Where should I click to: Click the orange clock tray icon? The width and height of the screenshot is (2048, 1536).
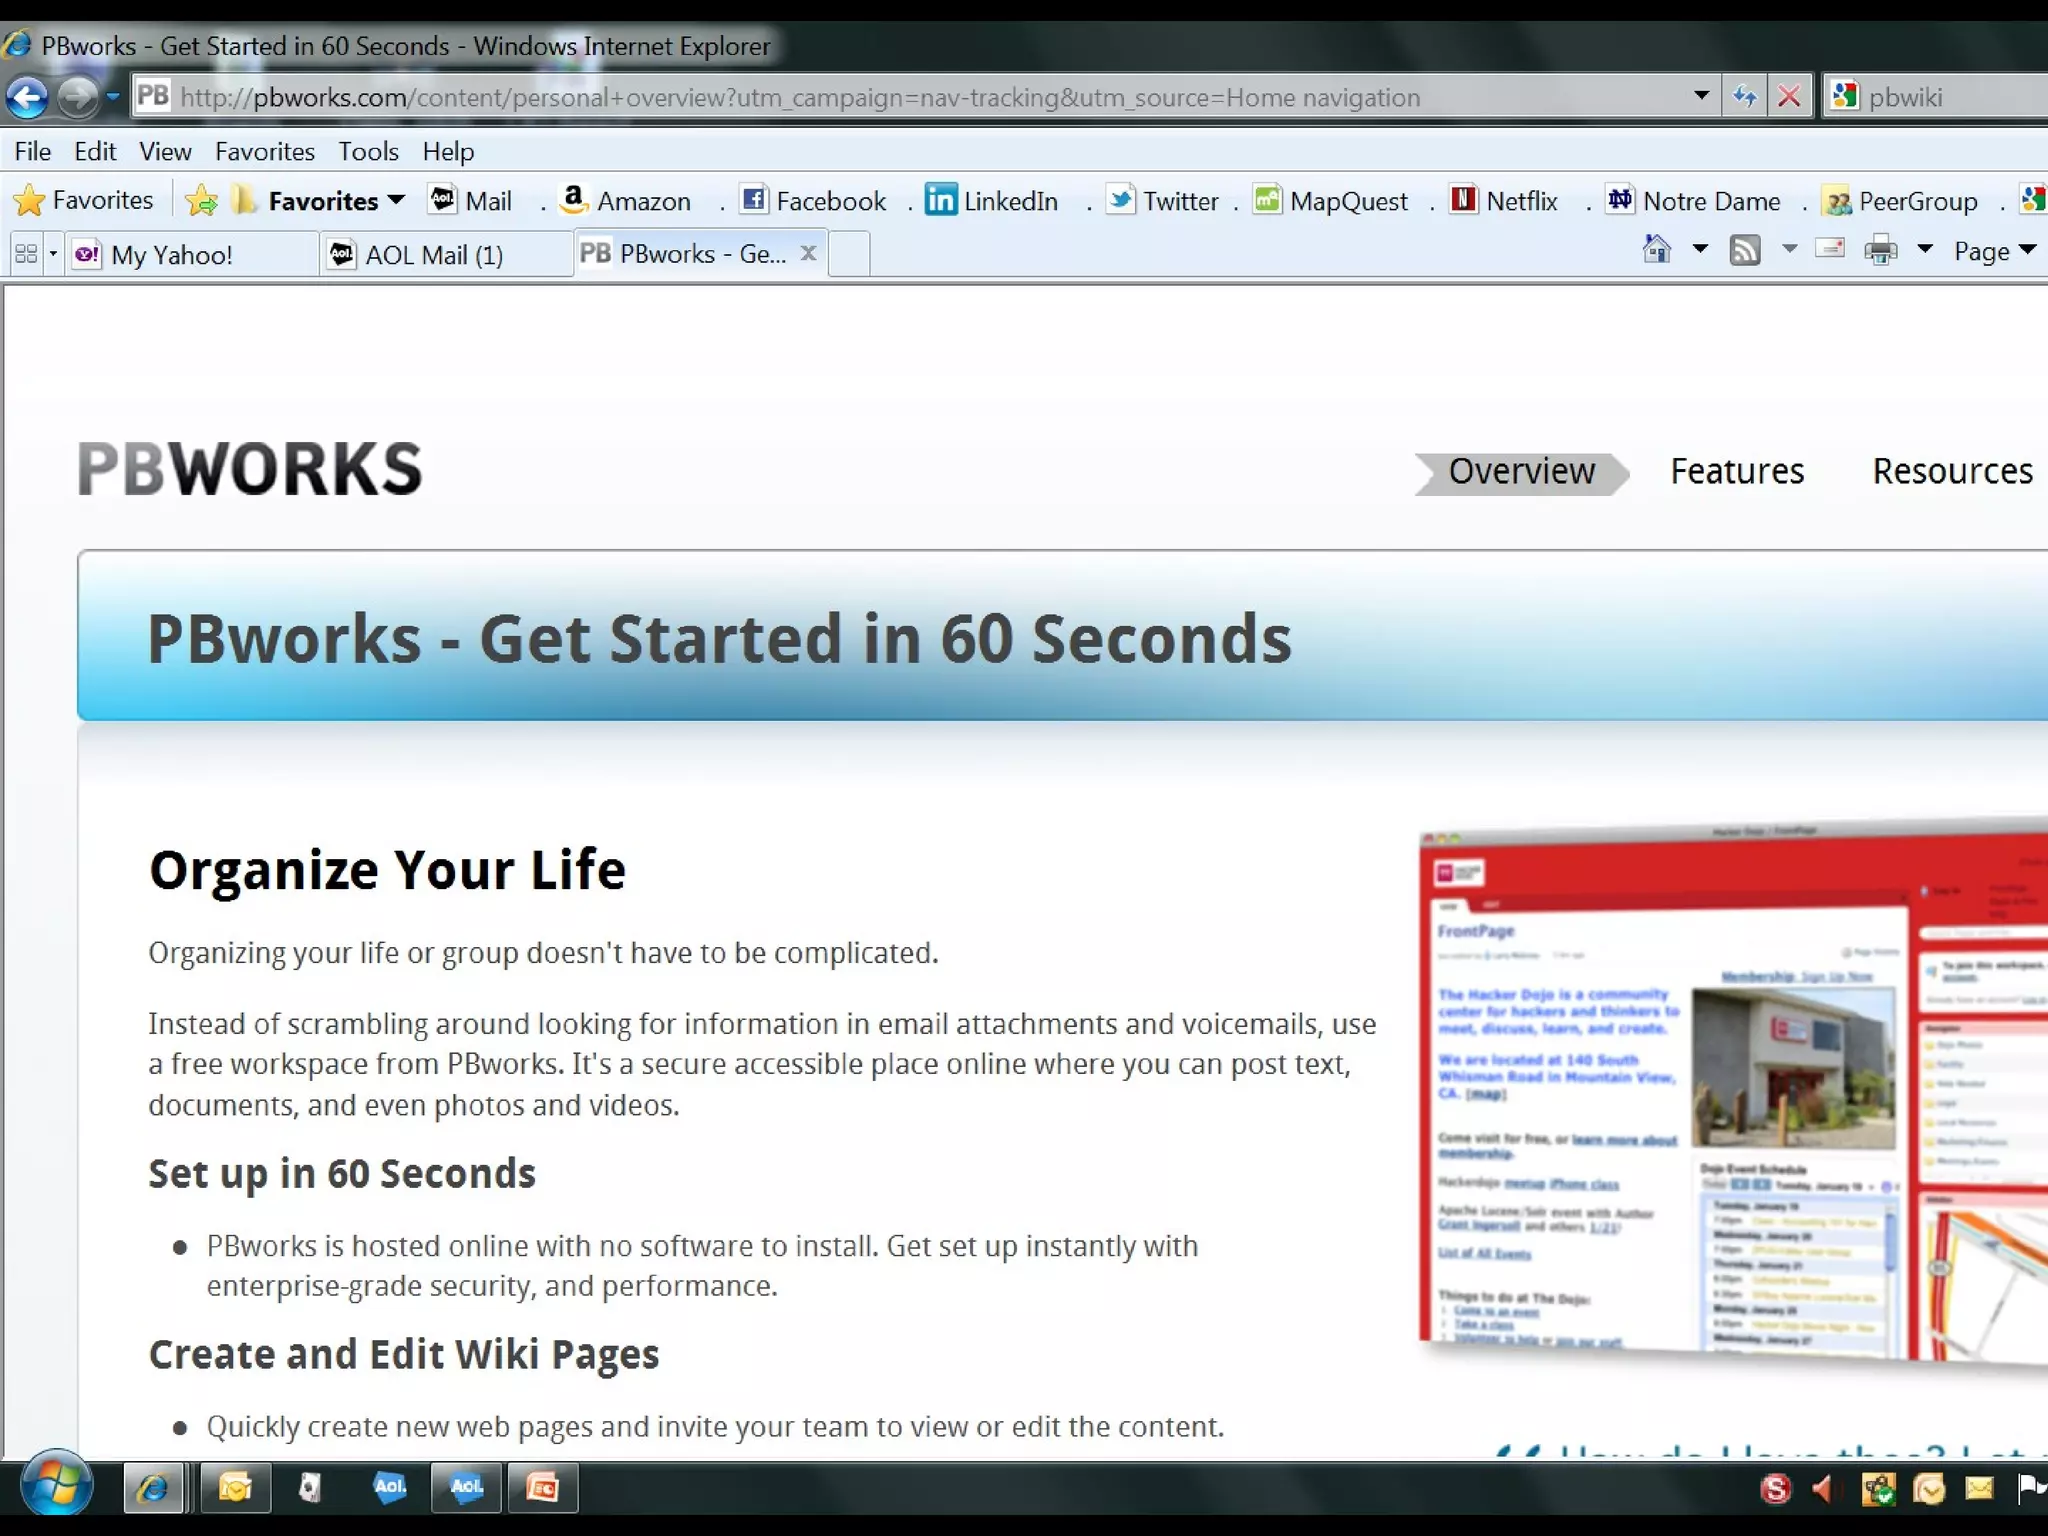click(x=1929, y=1490)
